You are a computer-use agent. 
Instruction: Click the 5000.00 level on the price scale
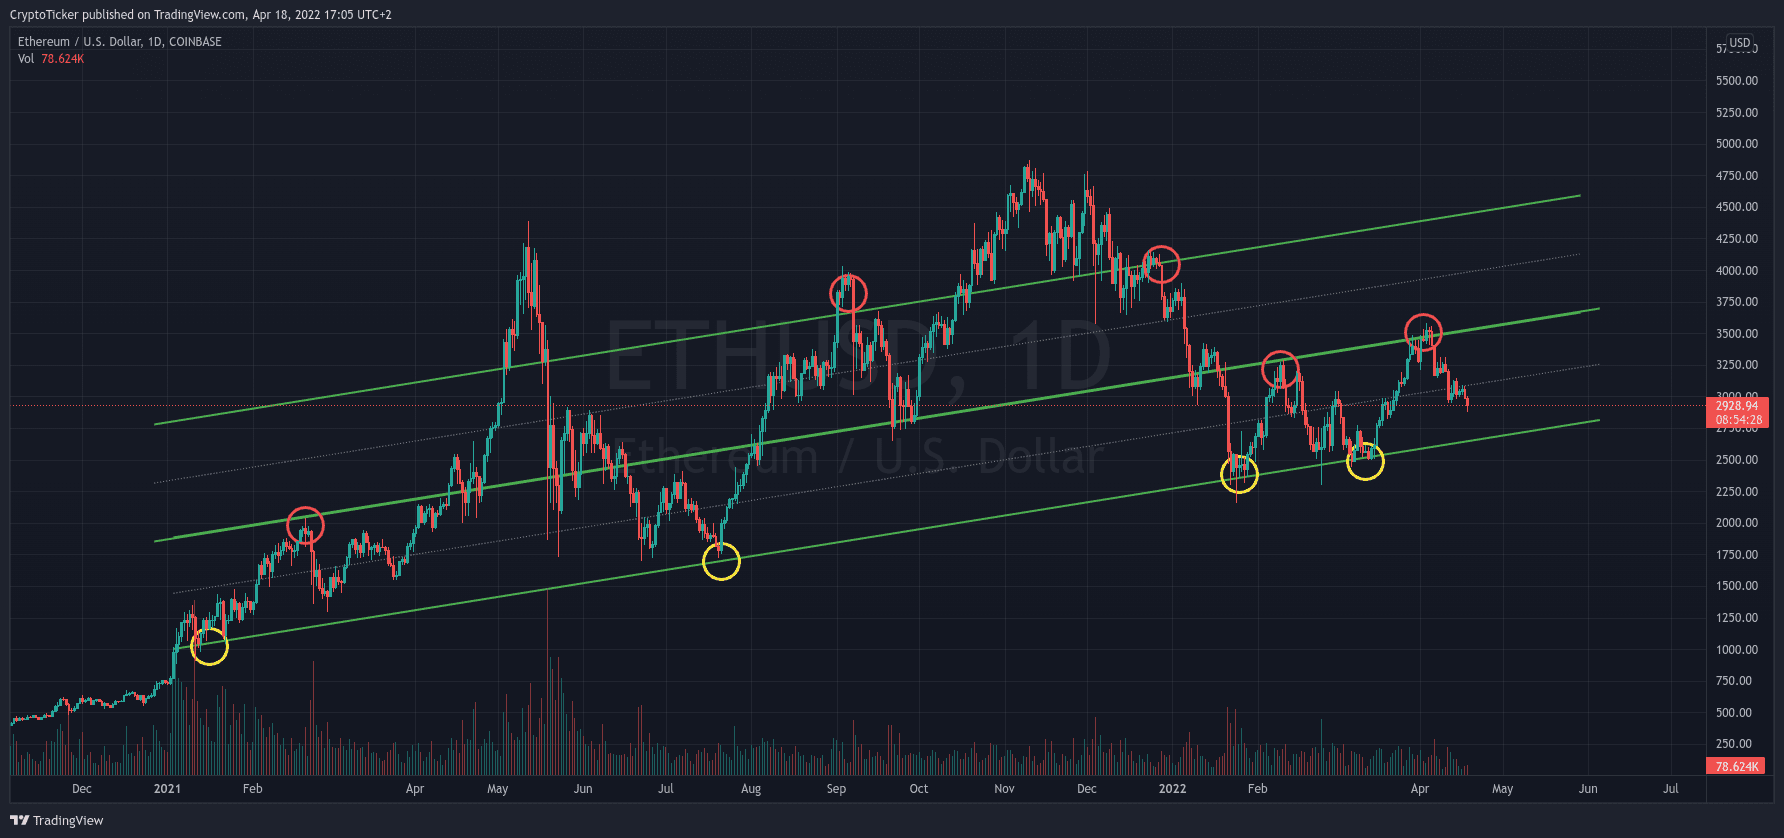click(x=1736, y=144)
